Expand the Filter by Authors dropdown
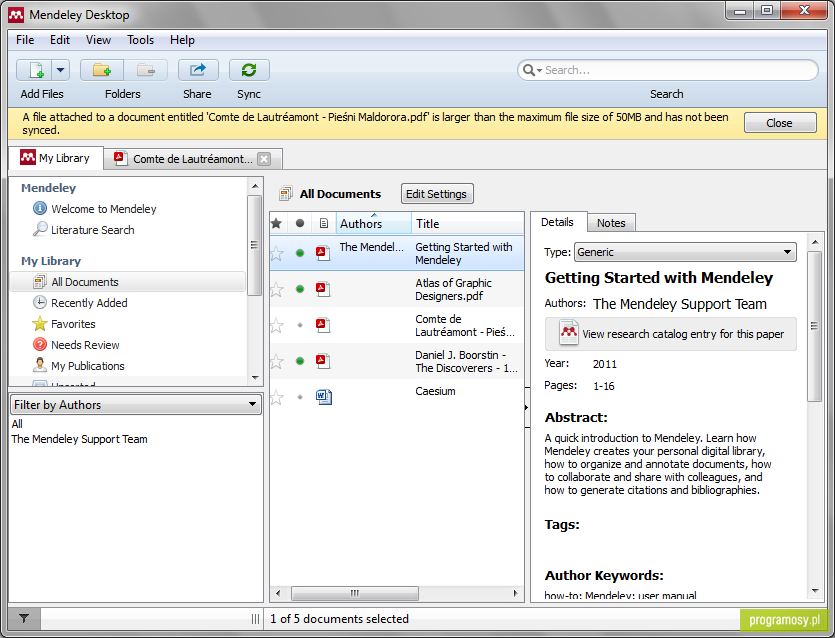This screenshot has width=835, height=638. 136,405
